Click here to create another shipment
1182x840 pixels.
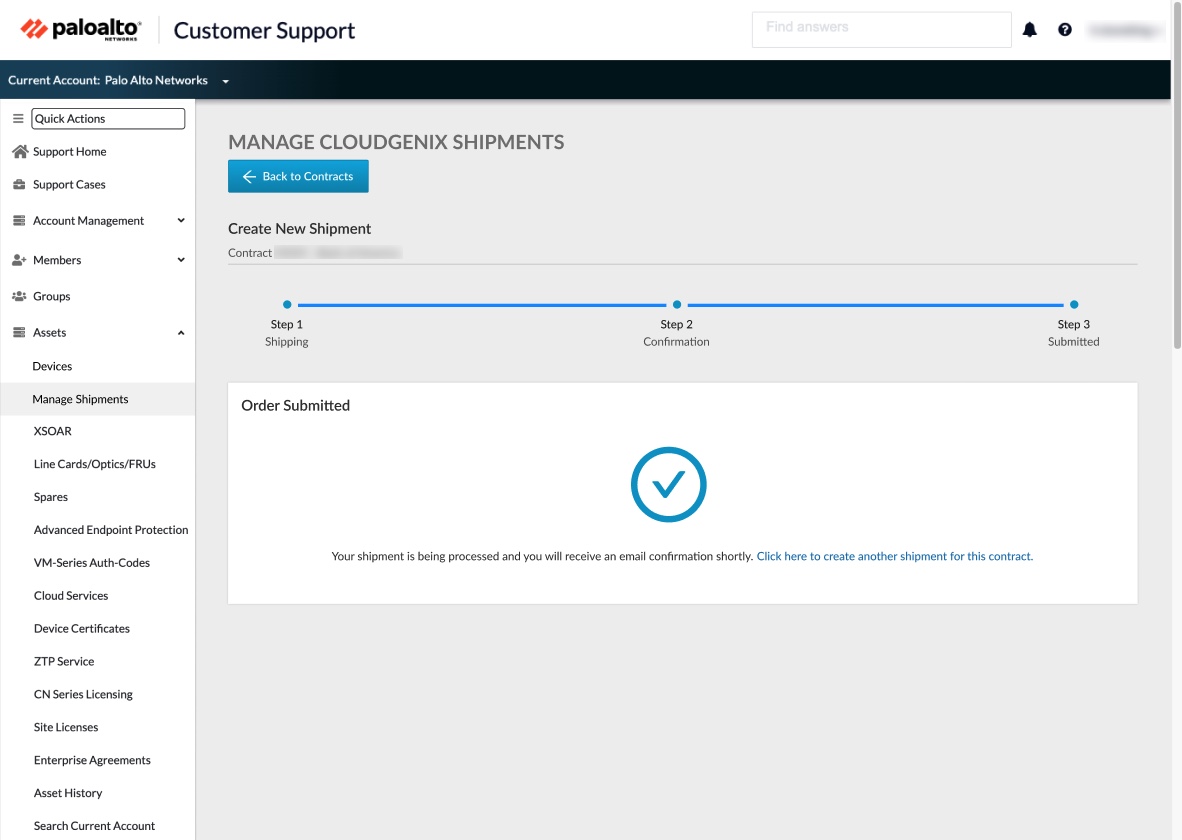click(893, 555)
